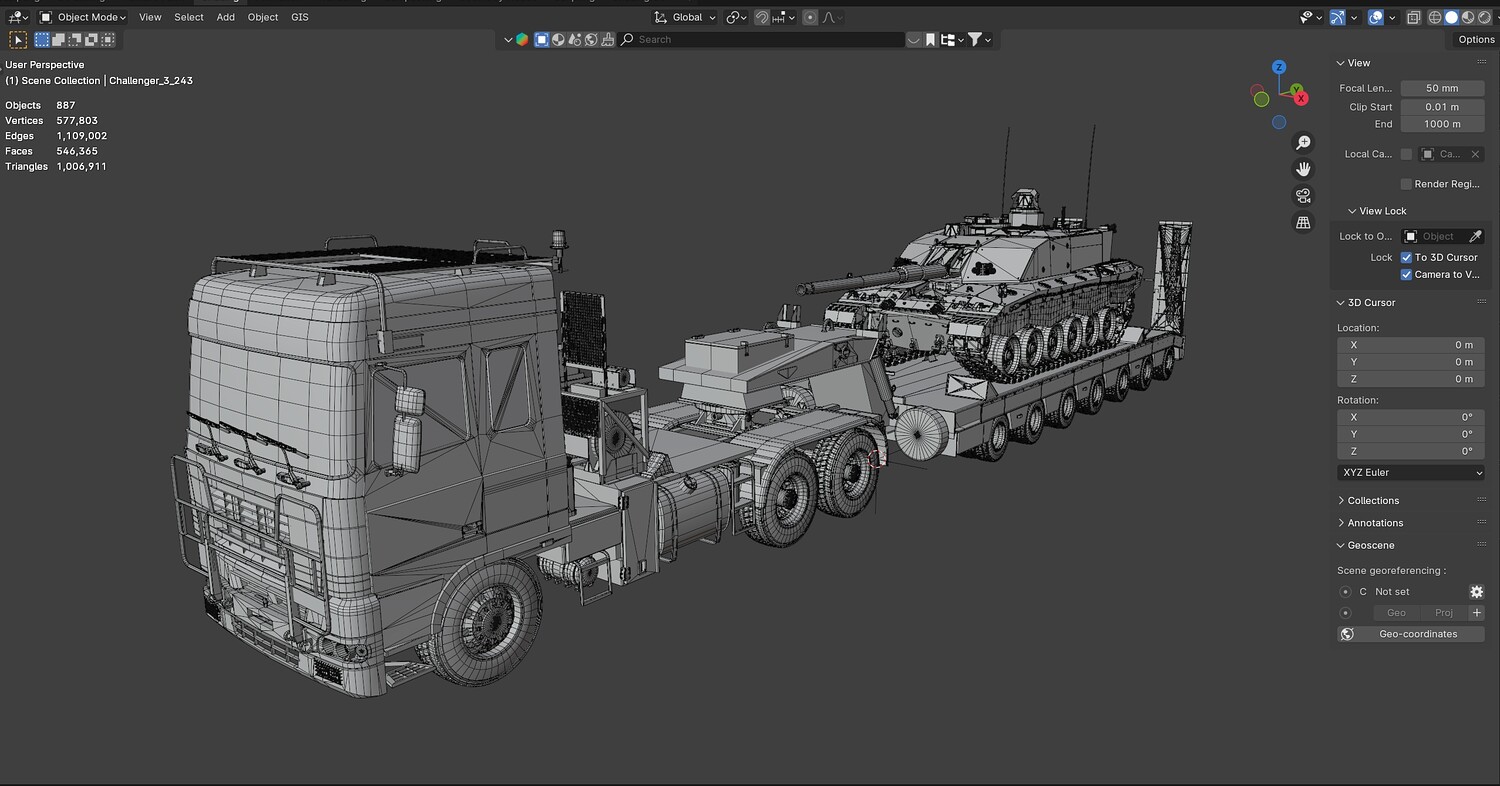Switch to rendered viewport shading
This screenshot has width=1500, height=786.
[1484, 17]
